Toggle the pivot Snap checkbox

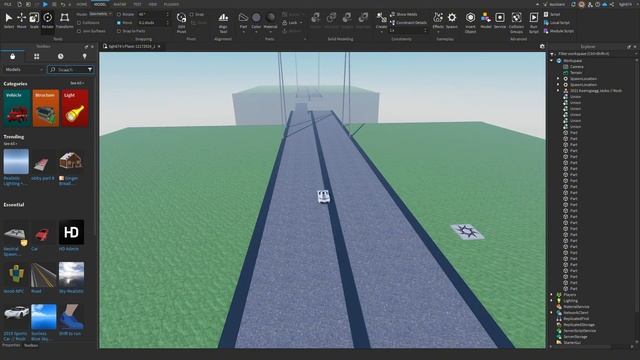tap(192, 14)
